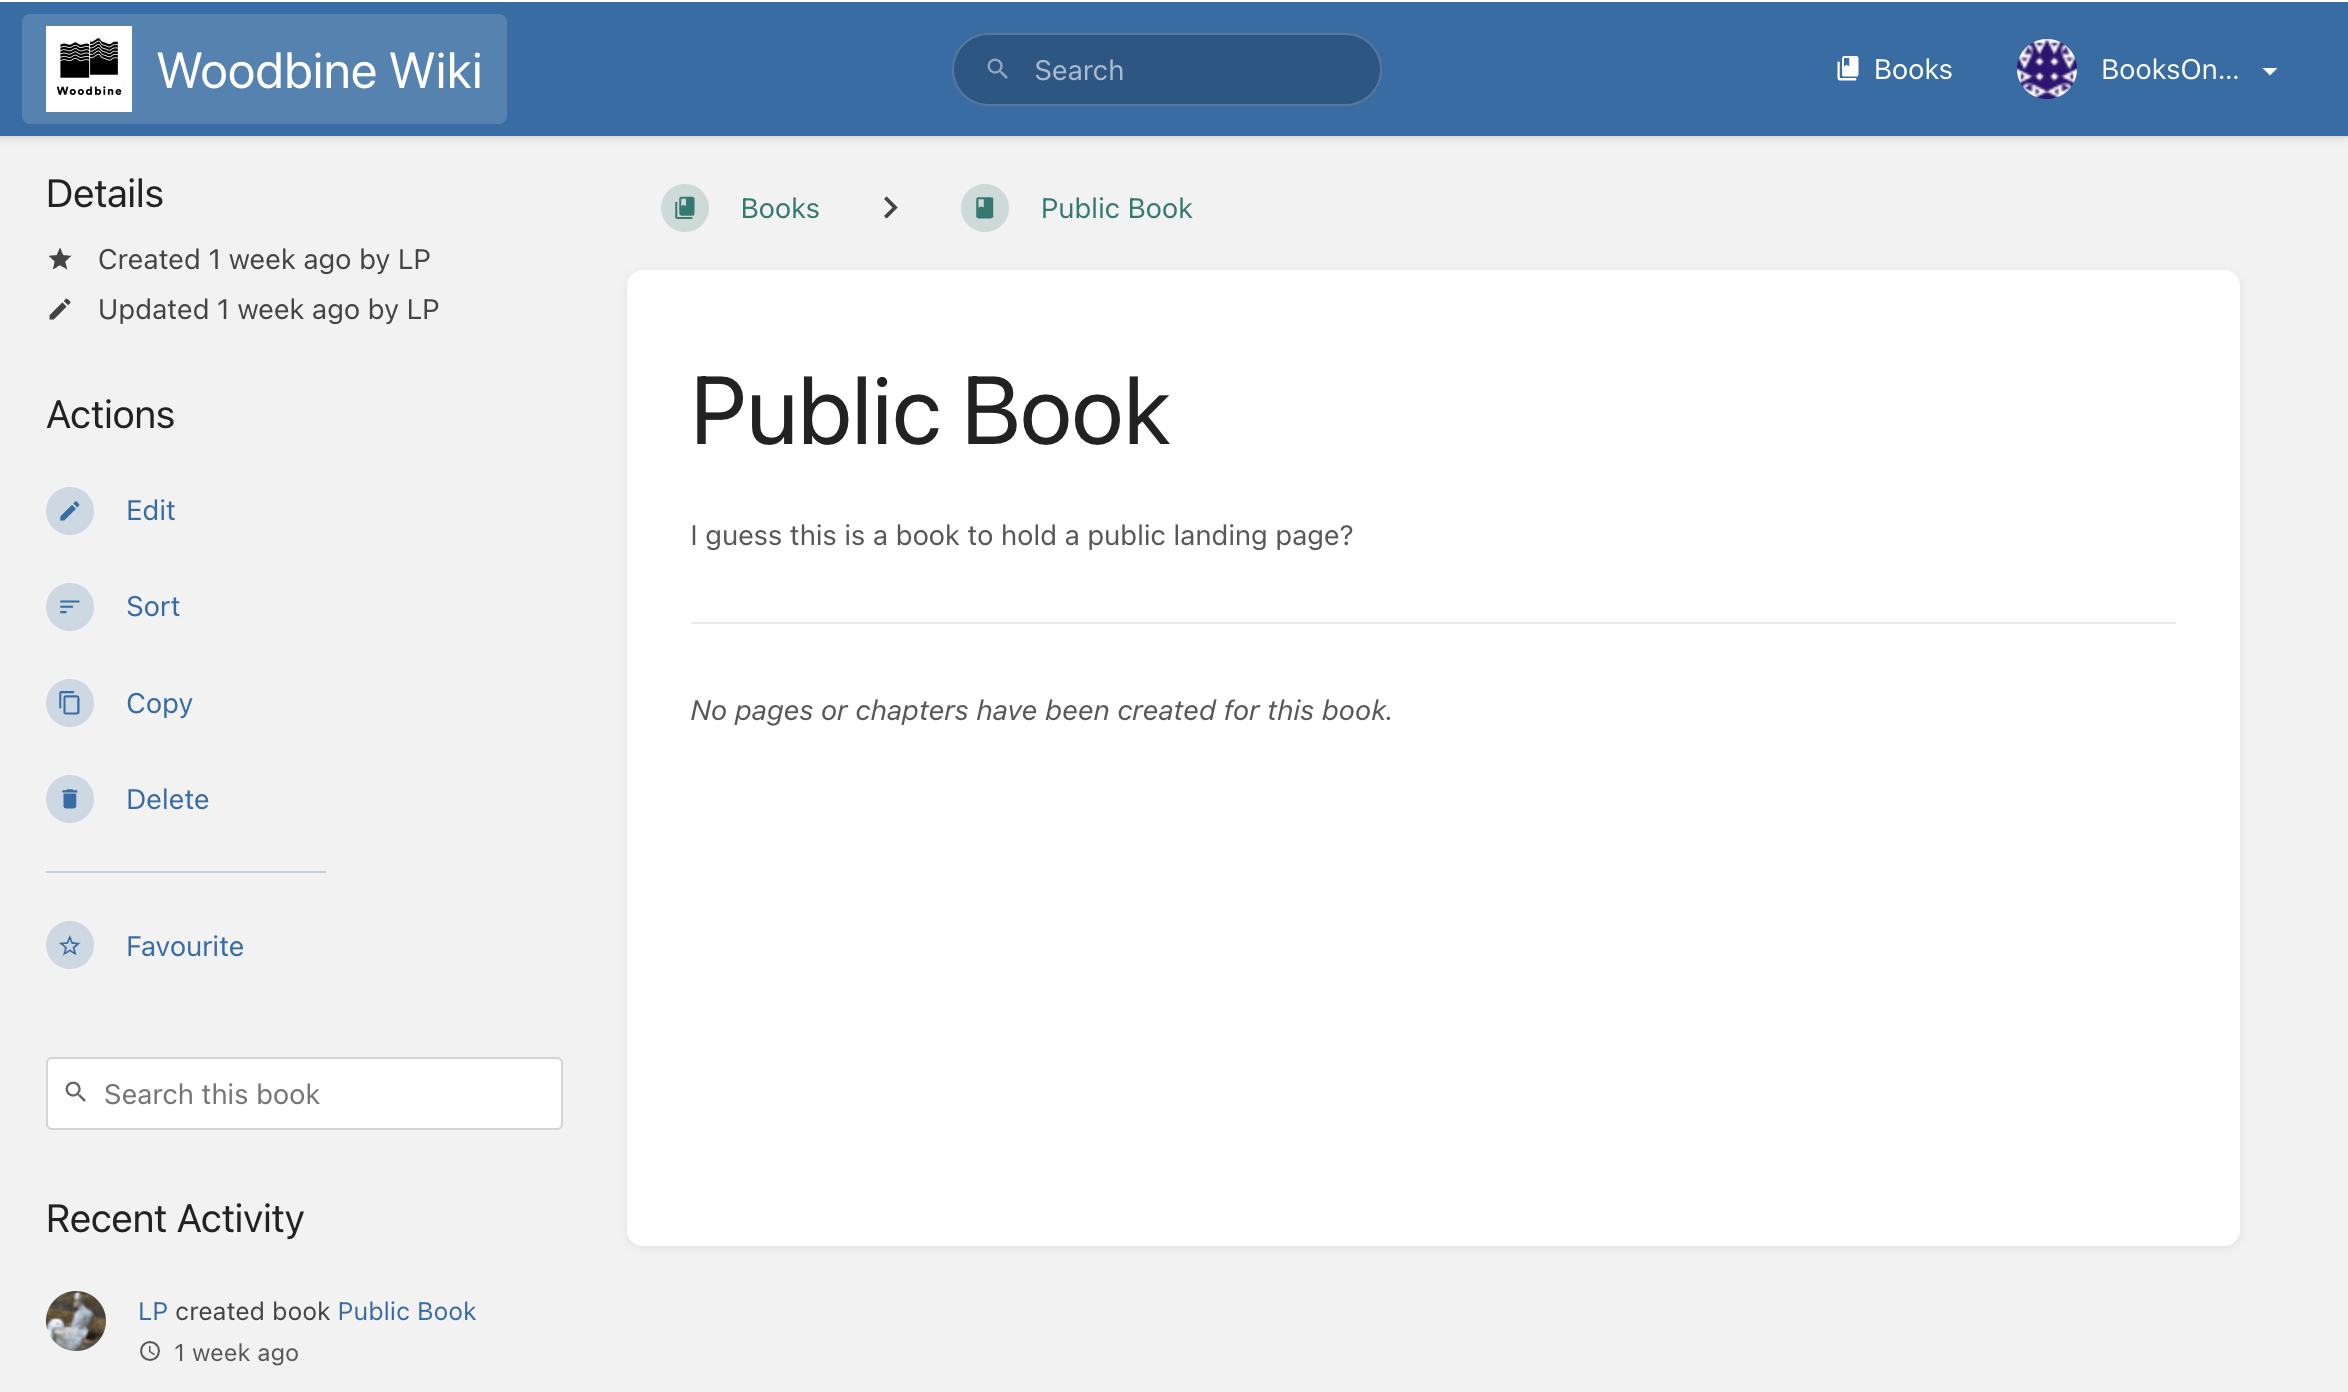2348x1392 pixels.
Task: Click the Woodbine logo image
Action: coord(89,69)
